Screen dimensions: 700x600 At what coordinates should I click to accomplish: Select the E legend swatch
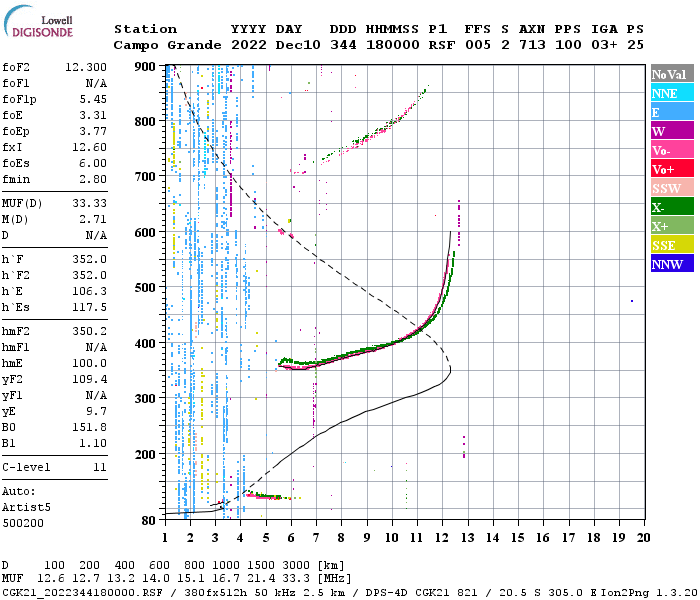coord(672,112)
